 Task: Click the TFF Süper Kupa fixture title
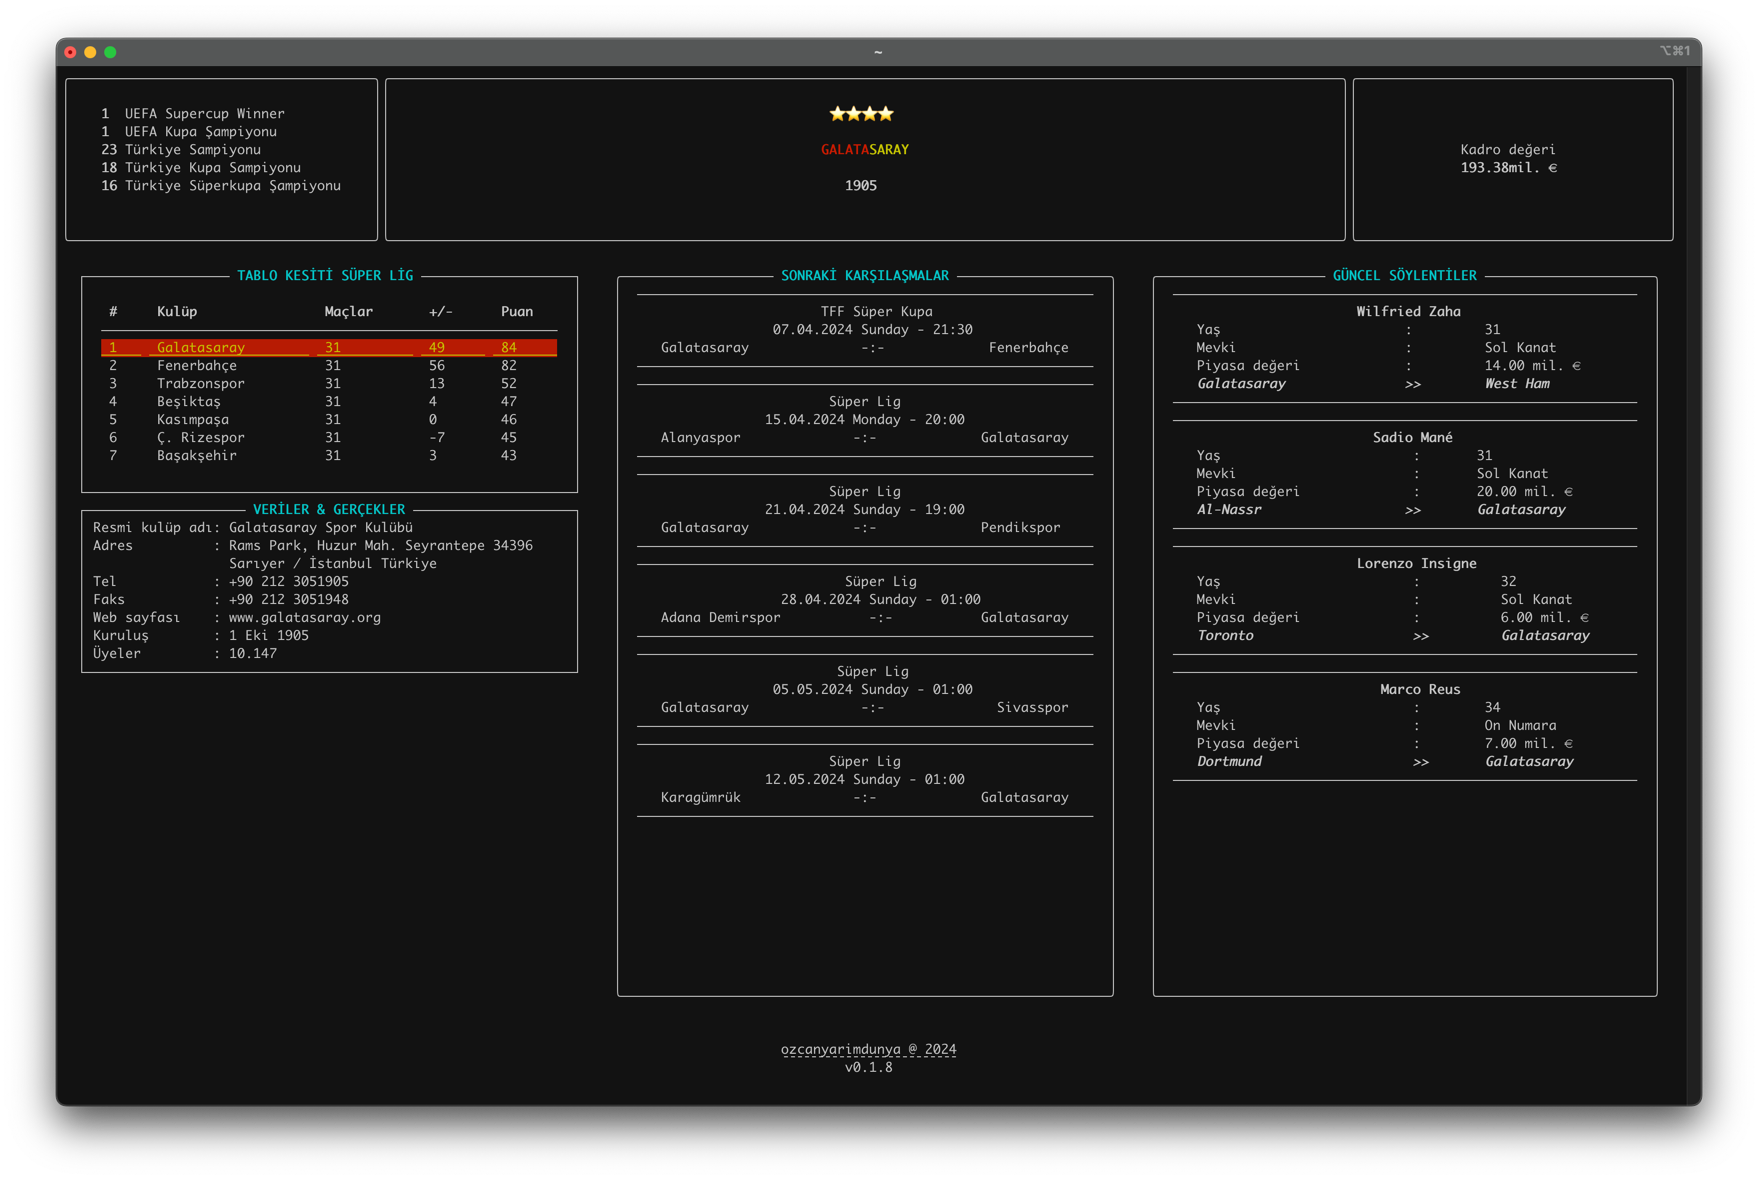point(877,311)
